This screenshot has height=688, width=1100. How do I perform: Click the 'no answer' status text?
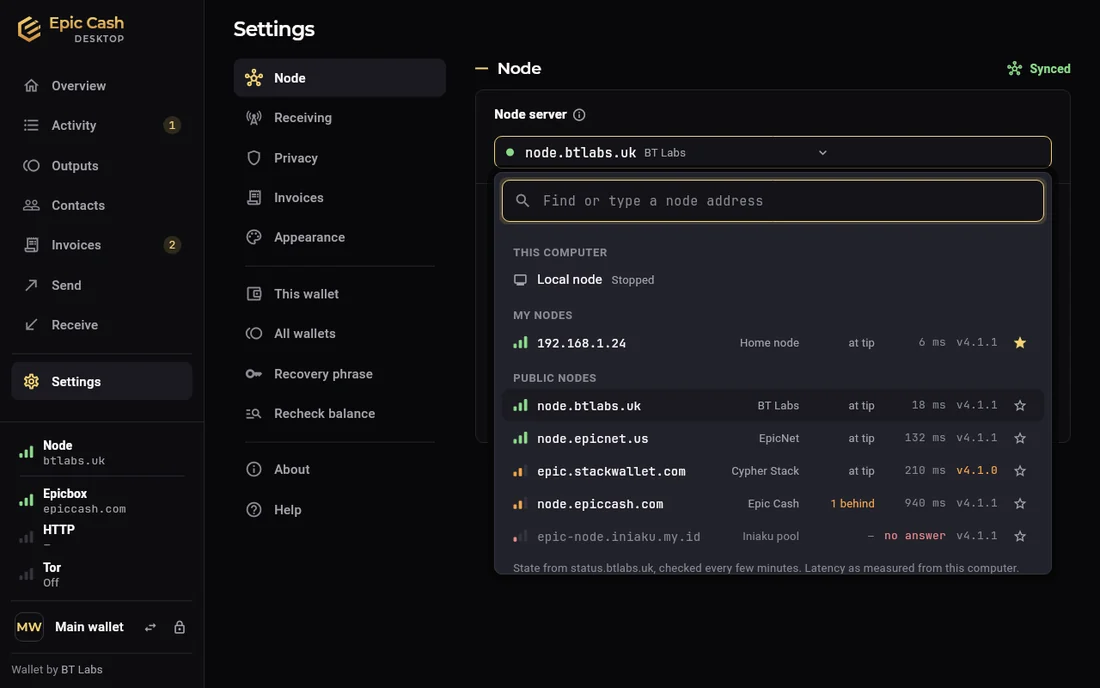click(x=915, y=536)
